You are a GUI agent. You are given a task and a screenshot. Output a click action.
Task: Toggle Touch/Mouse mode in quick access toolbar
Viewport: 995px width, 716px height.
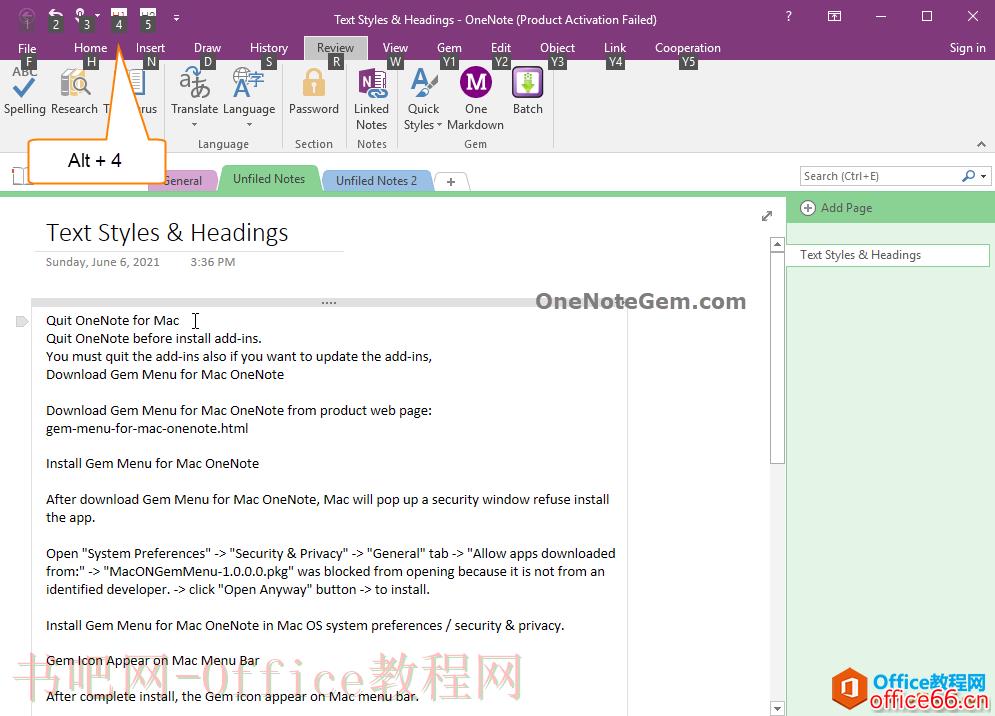point(82,17)
